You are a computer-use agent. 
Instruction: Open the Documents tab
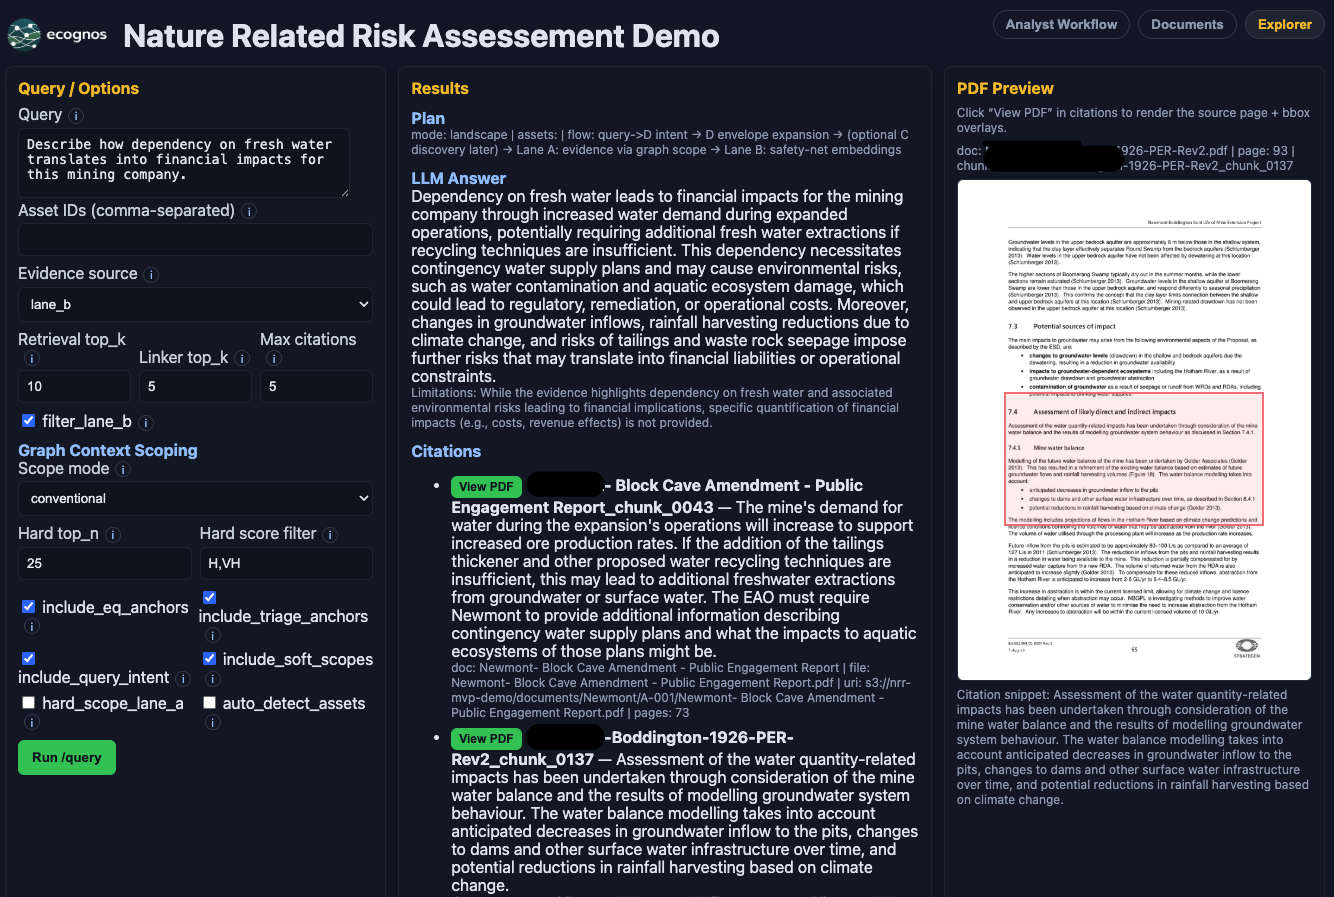[x=1187, y=25]
